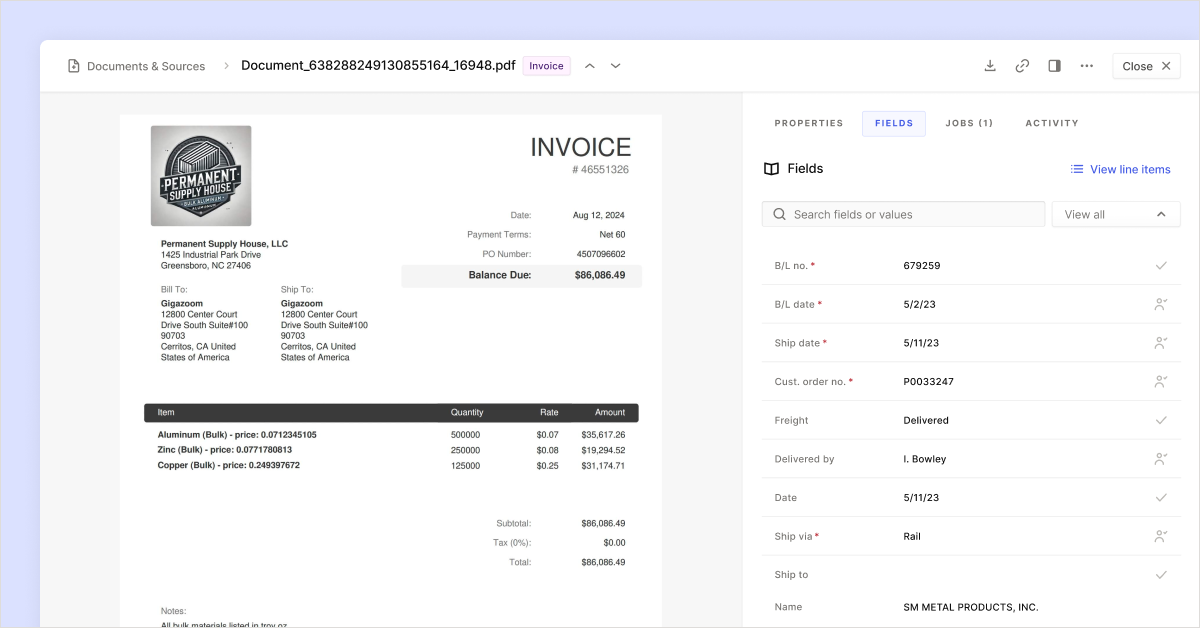The height and width of the screenshot is (628, 1200).
Task: Click the Name value SM METAL PRODUCTS, INC.
Action: (x=970, y=607)
